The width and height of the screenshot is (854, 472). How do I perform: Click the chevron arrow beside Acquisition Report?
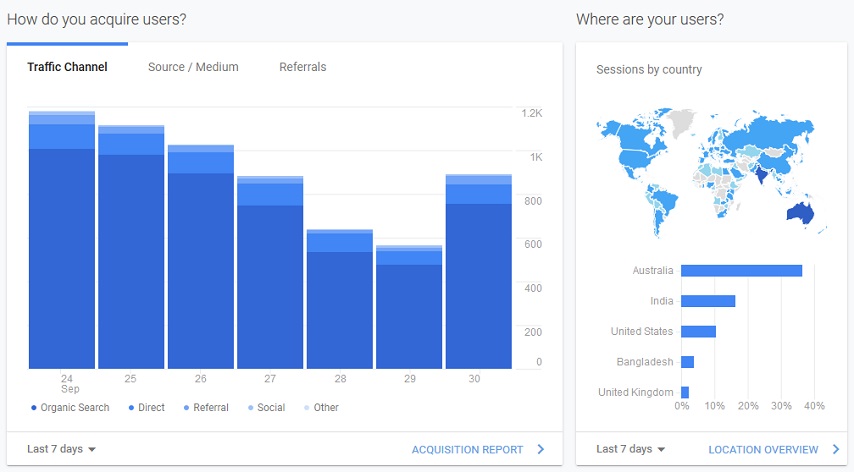coord(541,449)
